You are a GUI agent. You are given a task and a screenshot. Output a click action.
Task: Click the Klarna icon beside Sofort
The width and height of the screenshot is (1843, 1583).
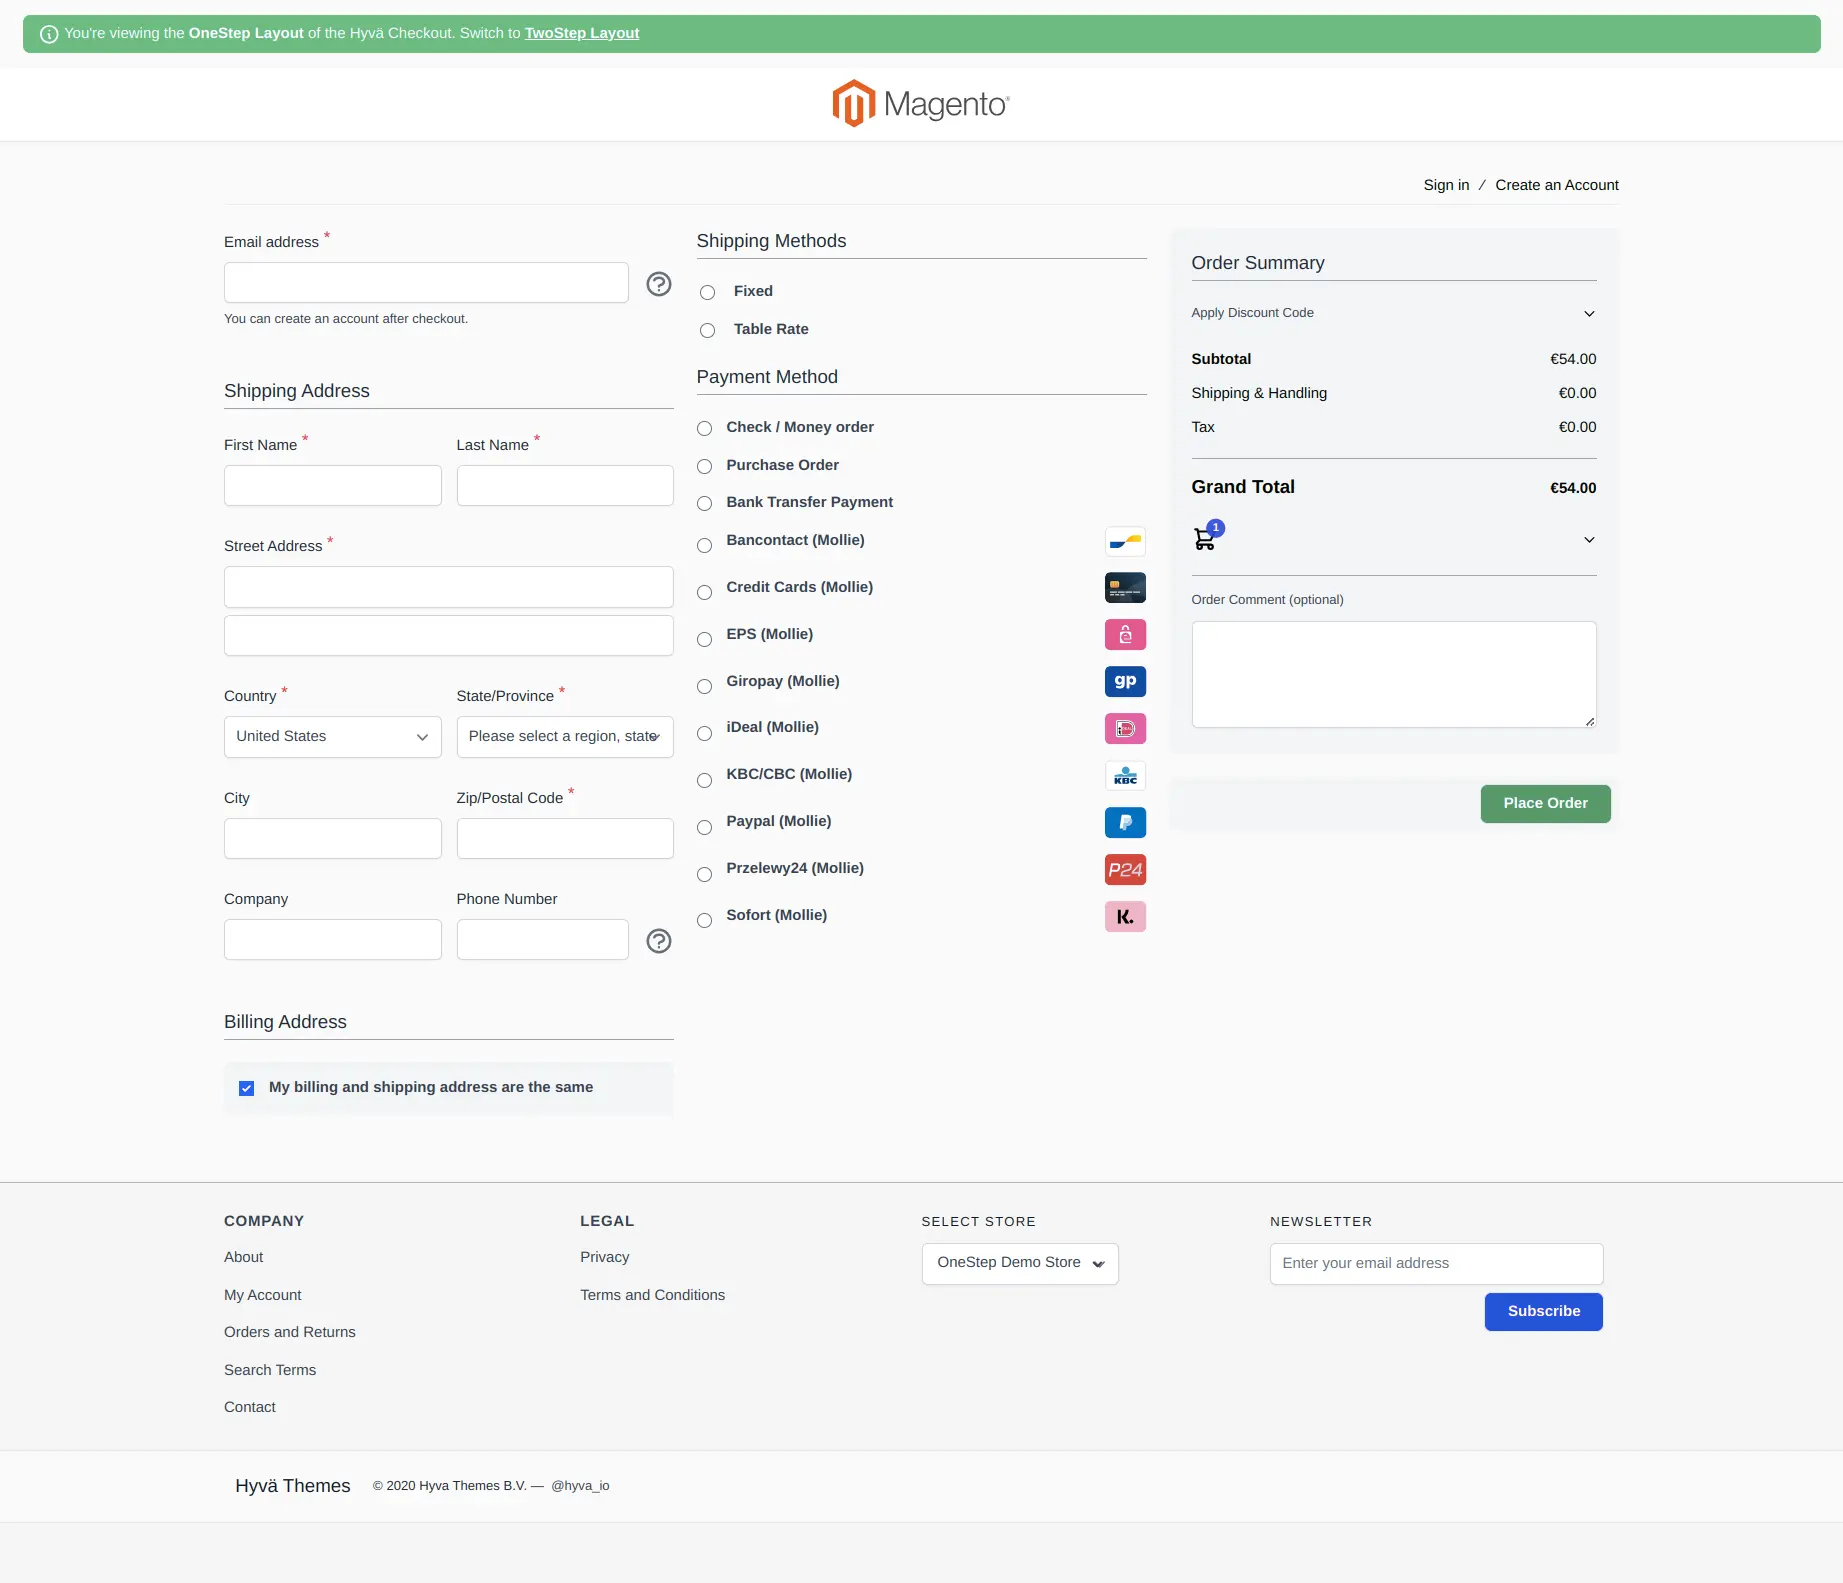(1124, 916)
